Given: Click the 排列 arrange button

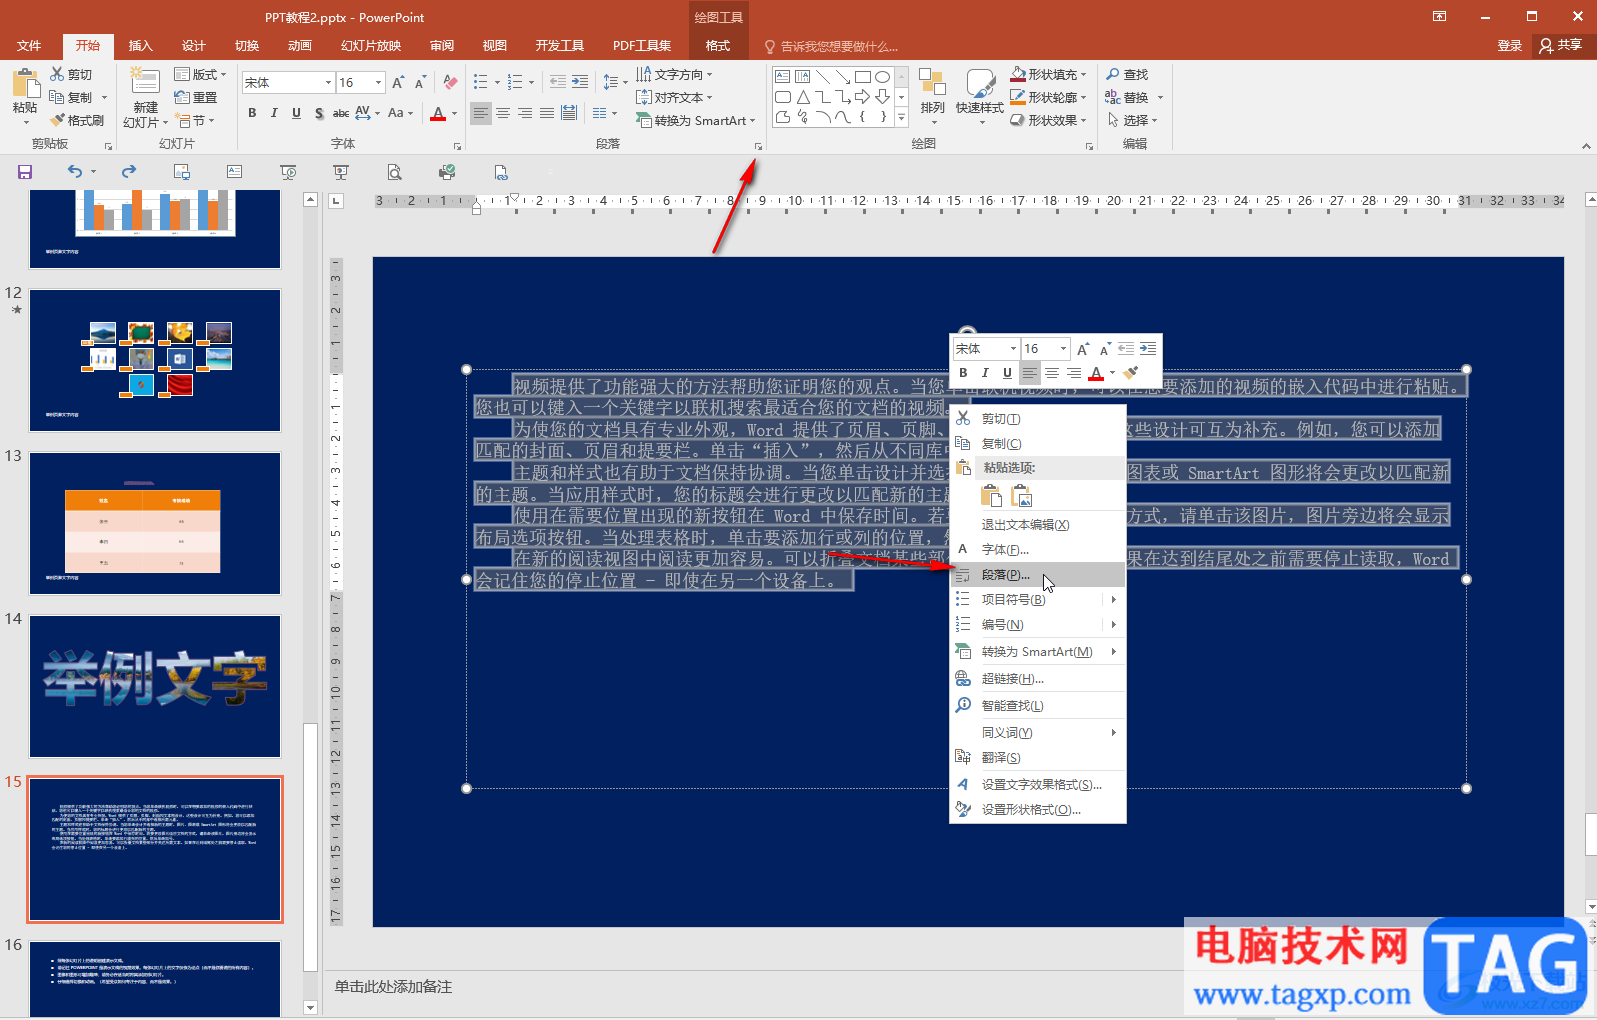Looking at the screenshot, I should (x=932, y=97).
